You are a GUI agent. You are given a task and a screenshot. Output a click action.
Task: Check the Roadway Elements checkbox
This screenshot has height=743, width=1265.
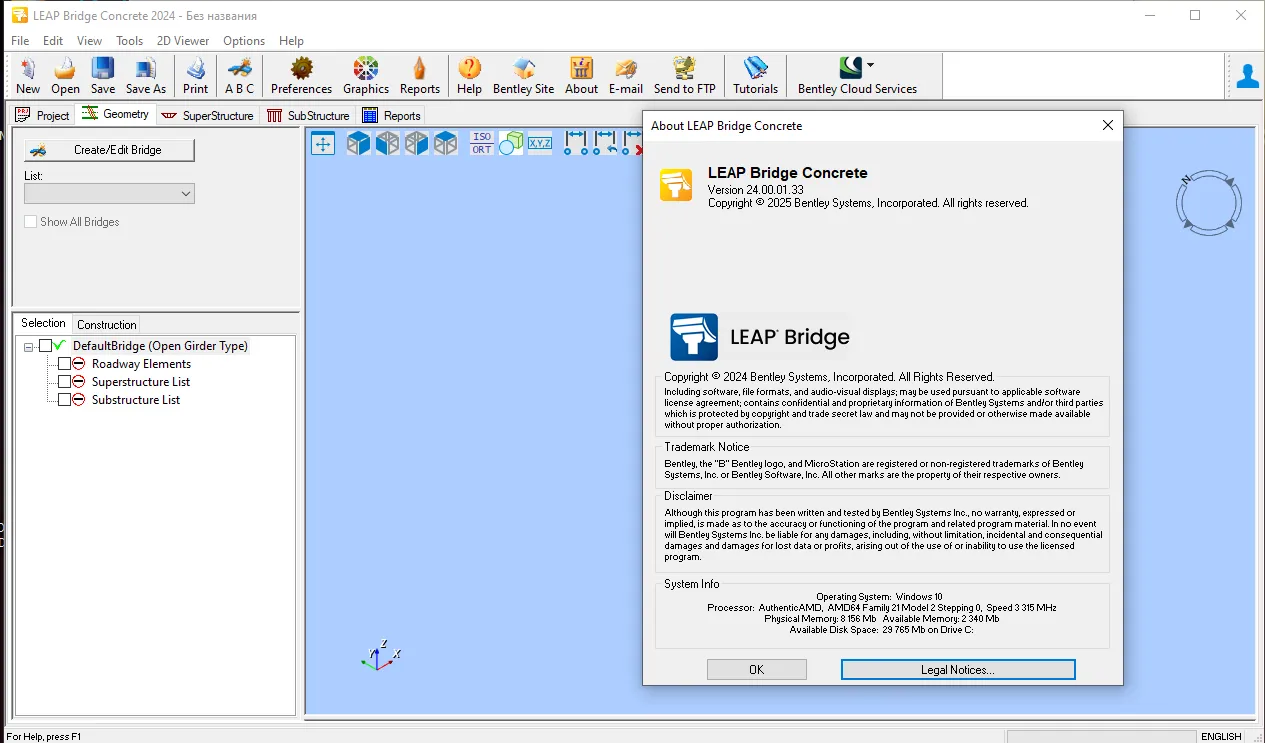64,364
